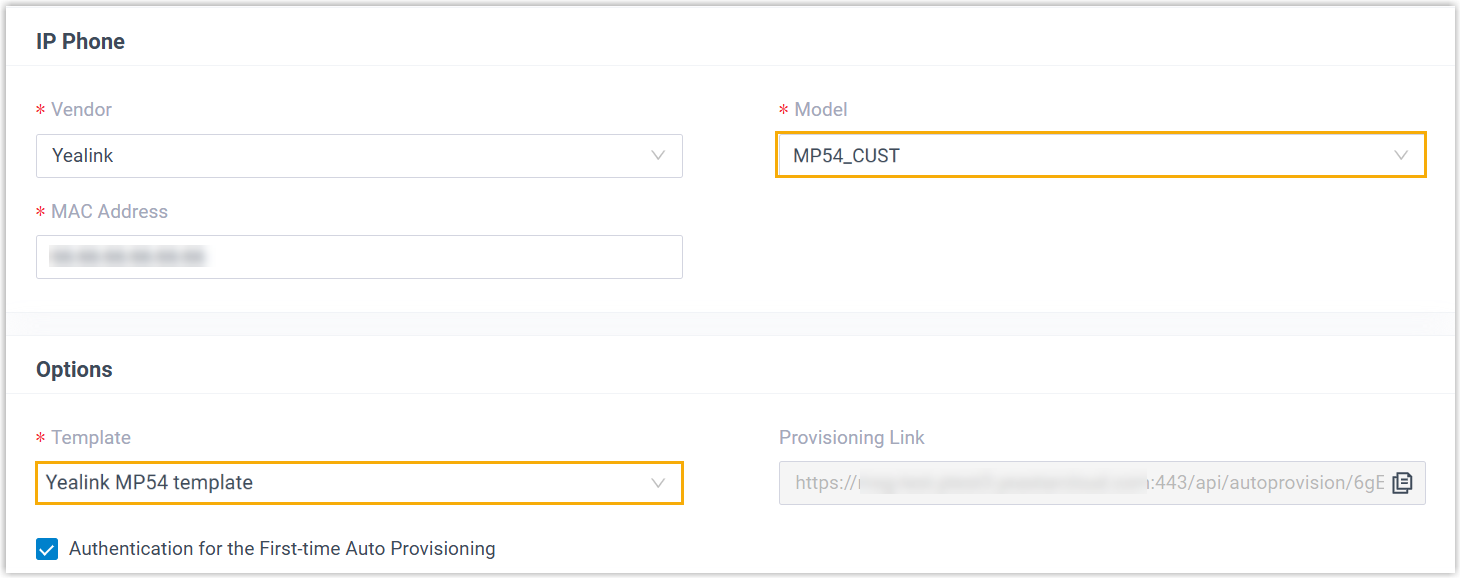Expand the 'Yealink MP54 template' dropdown
This screenshot has height=579, width=1461.
[340, 483]
